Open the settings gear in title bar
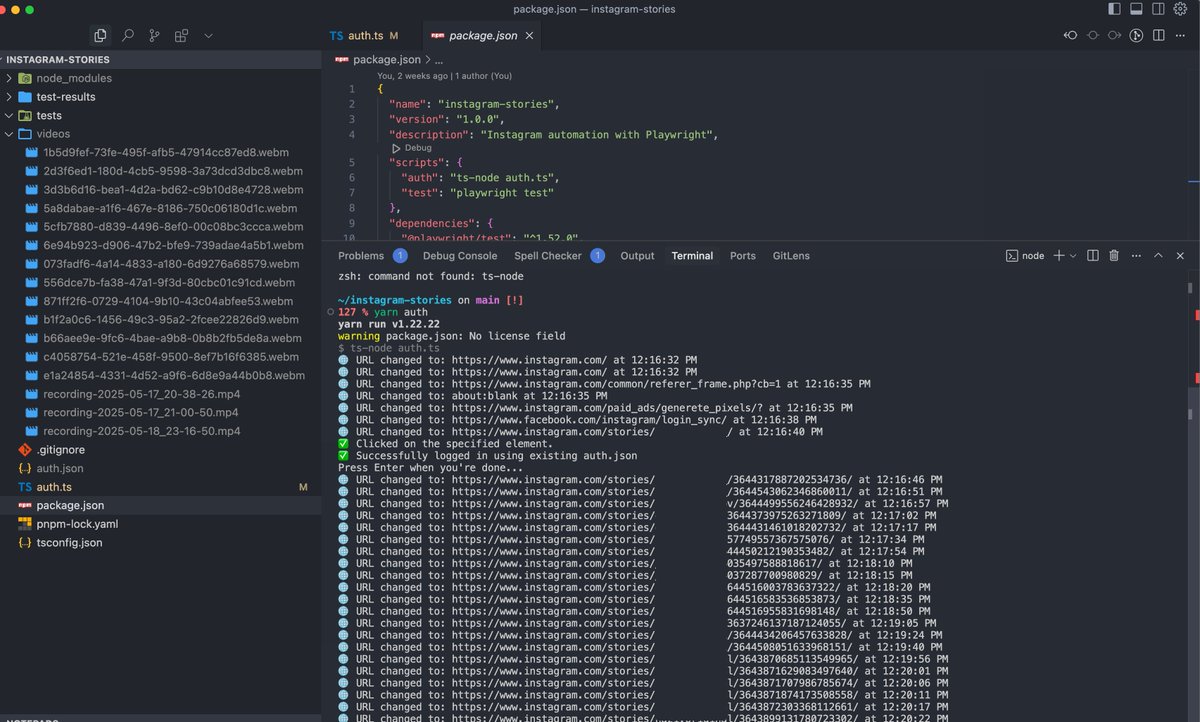 (x=1181, y=9)
